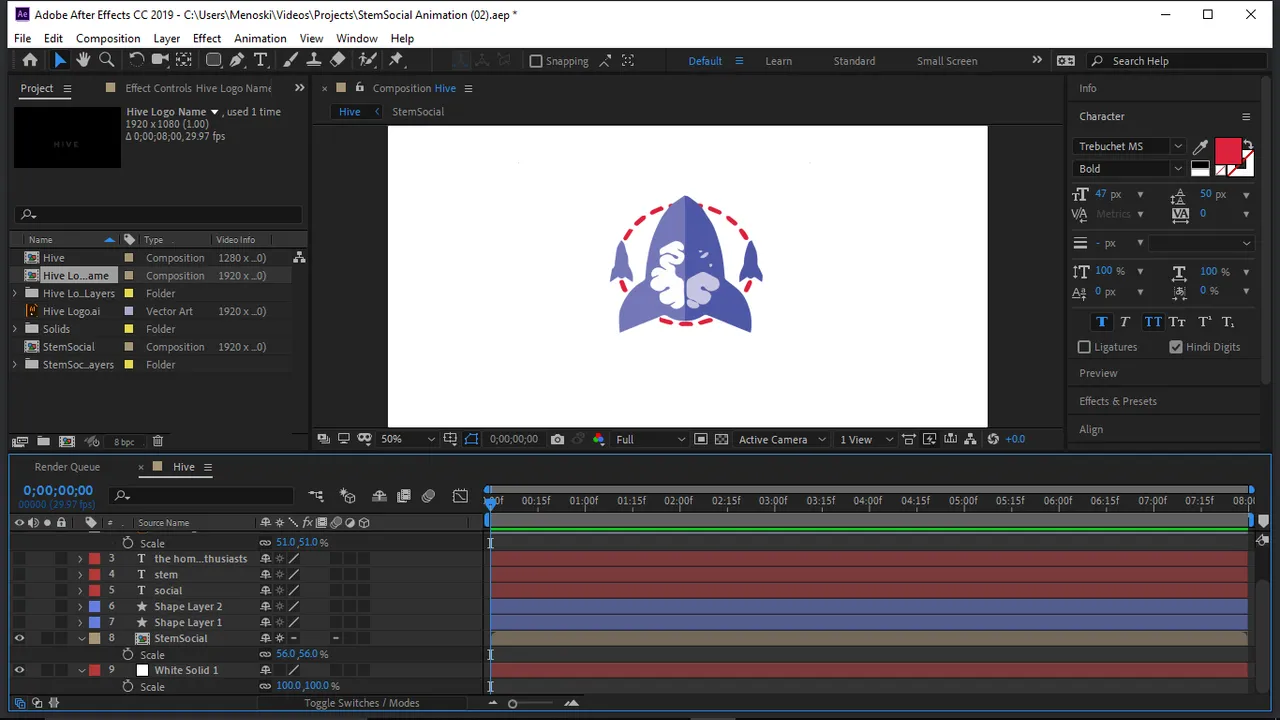Screen dimensions: 1280x720
Task: Click the current time 0;00;00;00 in timeline
Action: (58, 491)
